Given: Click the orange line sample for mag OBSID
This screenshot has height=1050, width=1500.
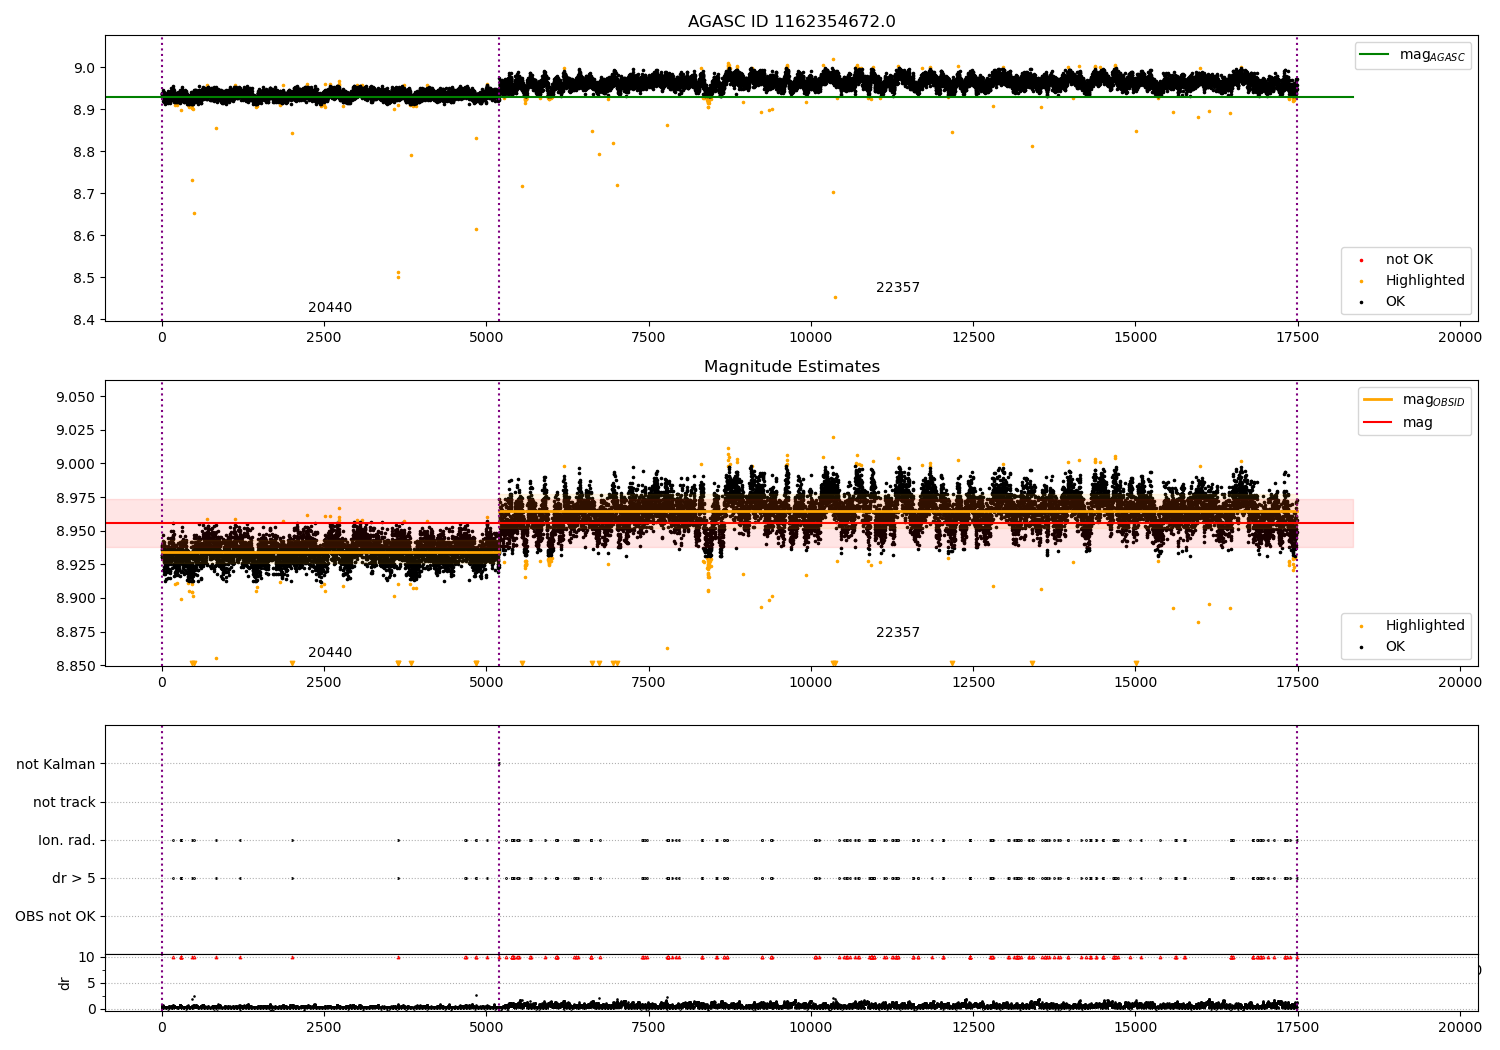Looking at the screenshot, I should (1378, 400).
